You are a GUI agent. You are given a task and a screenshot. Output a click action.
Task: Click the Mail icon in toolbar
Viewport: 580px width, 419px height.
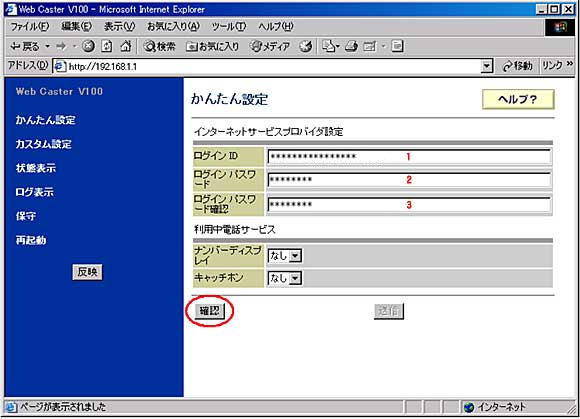[x=328, y=46]
